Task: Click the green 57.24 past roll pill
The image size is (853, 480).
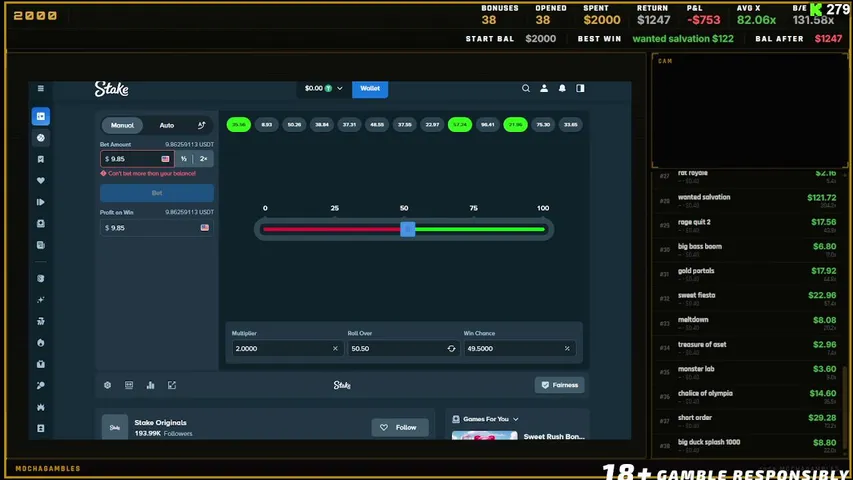Action: click(x=460, y=125)
